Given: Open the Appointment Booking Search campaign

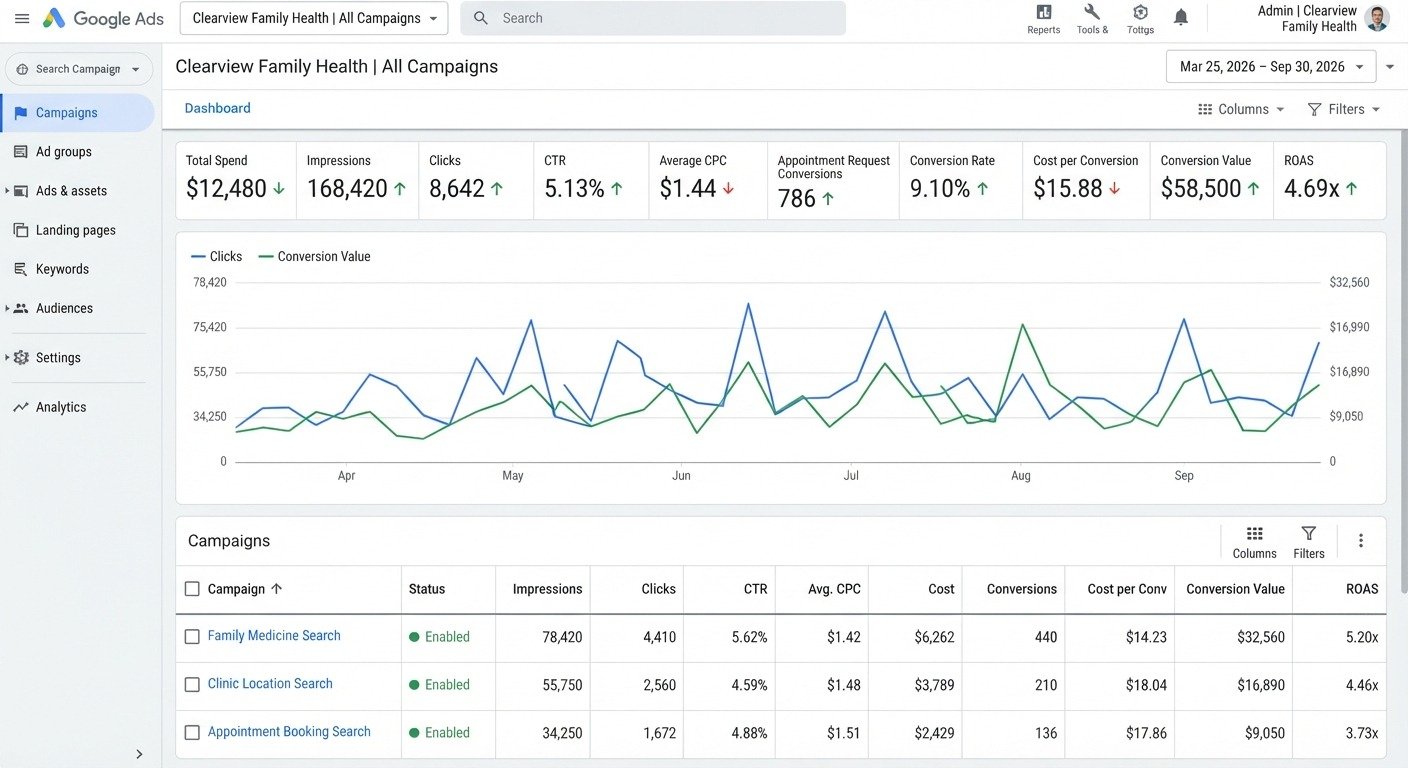Looking at the screenshot, I should pyautogui.click(x=289, y=732).
